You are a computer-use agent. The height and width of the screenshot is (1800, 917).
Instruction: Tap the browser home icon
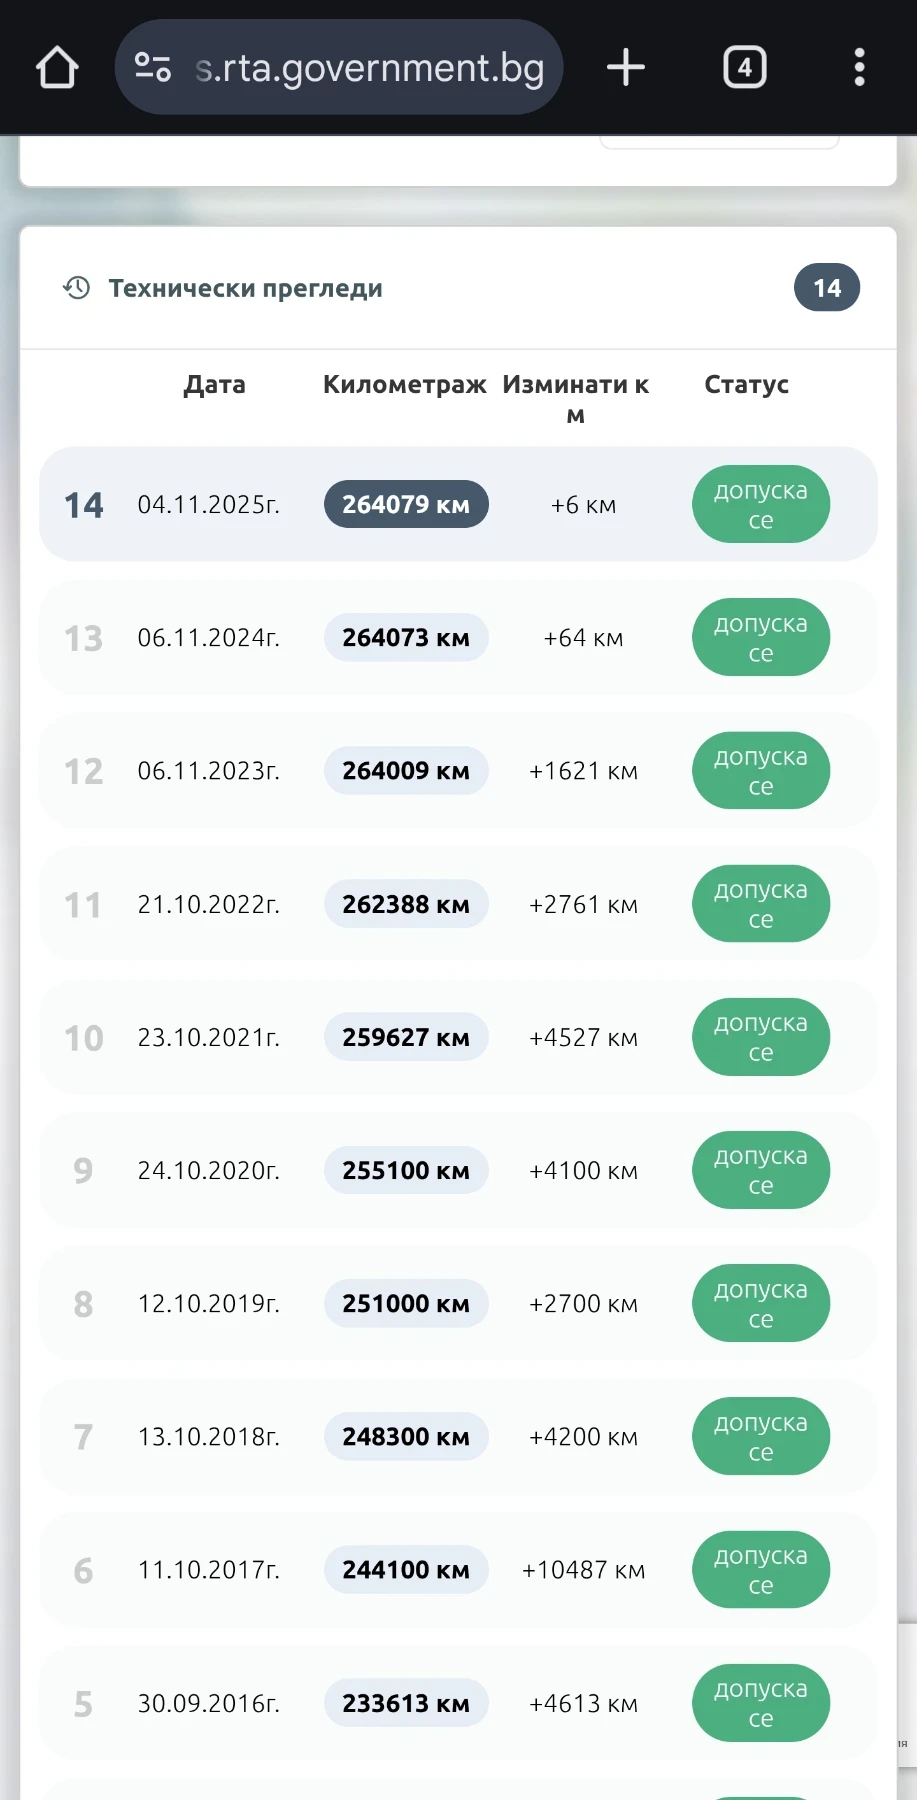[x=57, y=68]
